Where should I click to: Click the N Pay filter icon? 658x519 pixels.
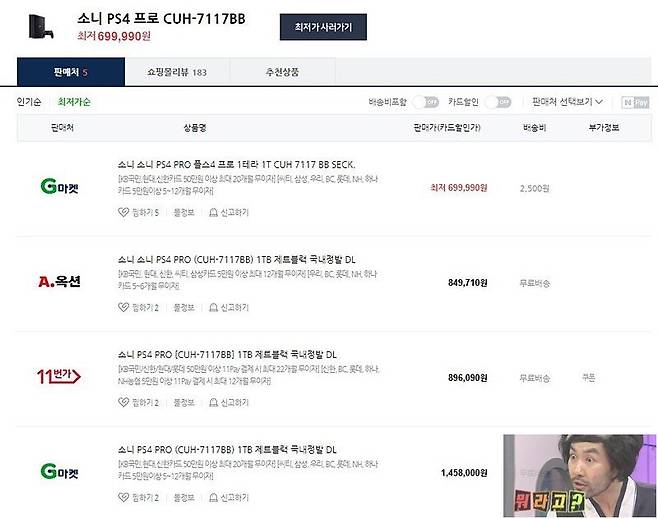(x=635, y=102)
